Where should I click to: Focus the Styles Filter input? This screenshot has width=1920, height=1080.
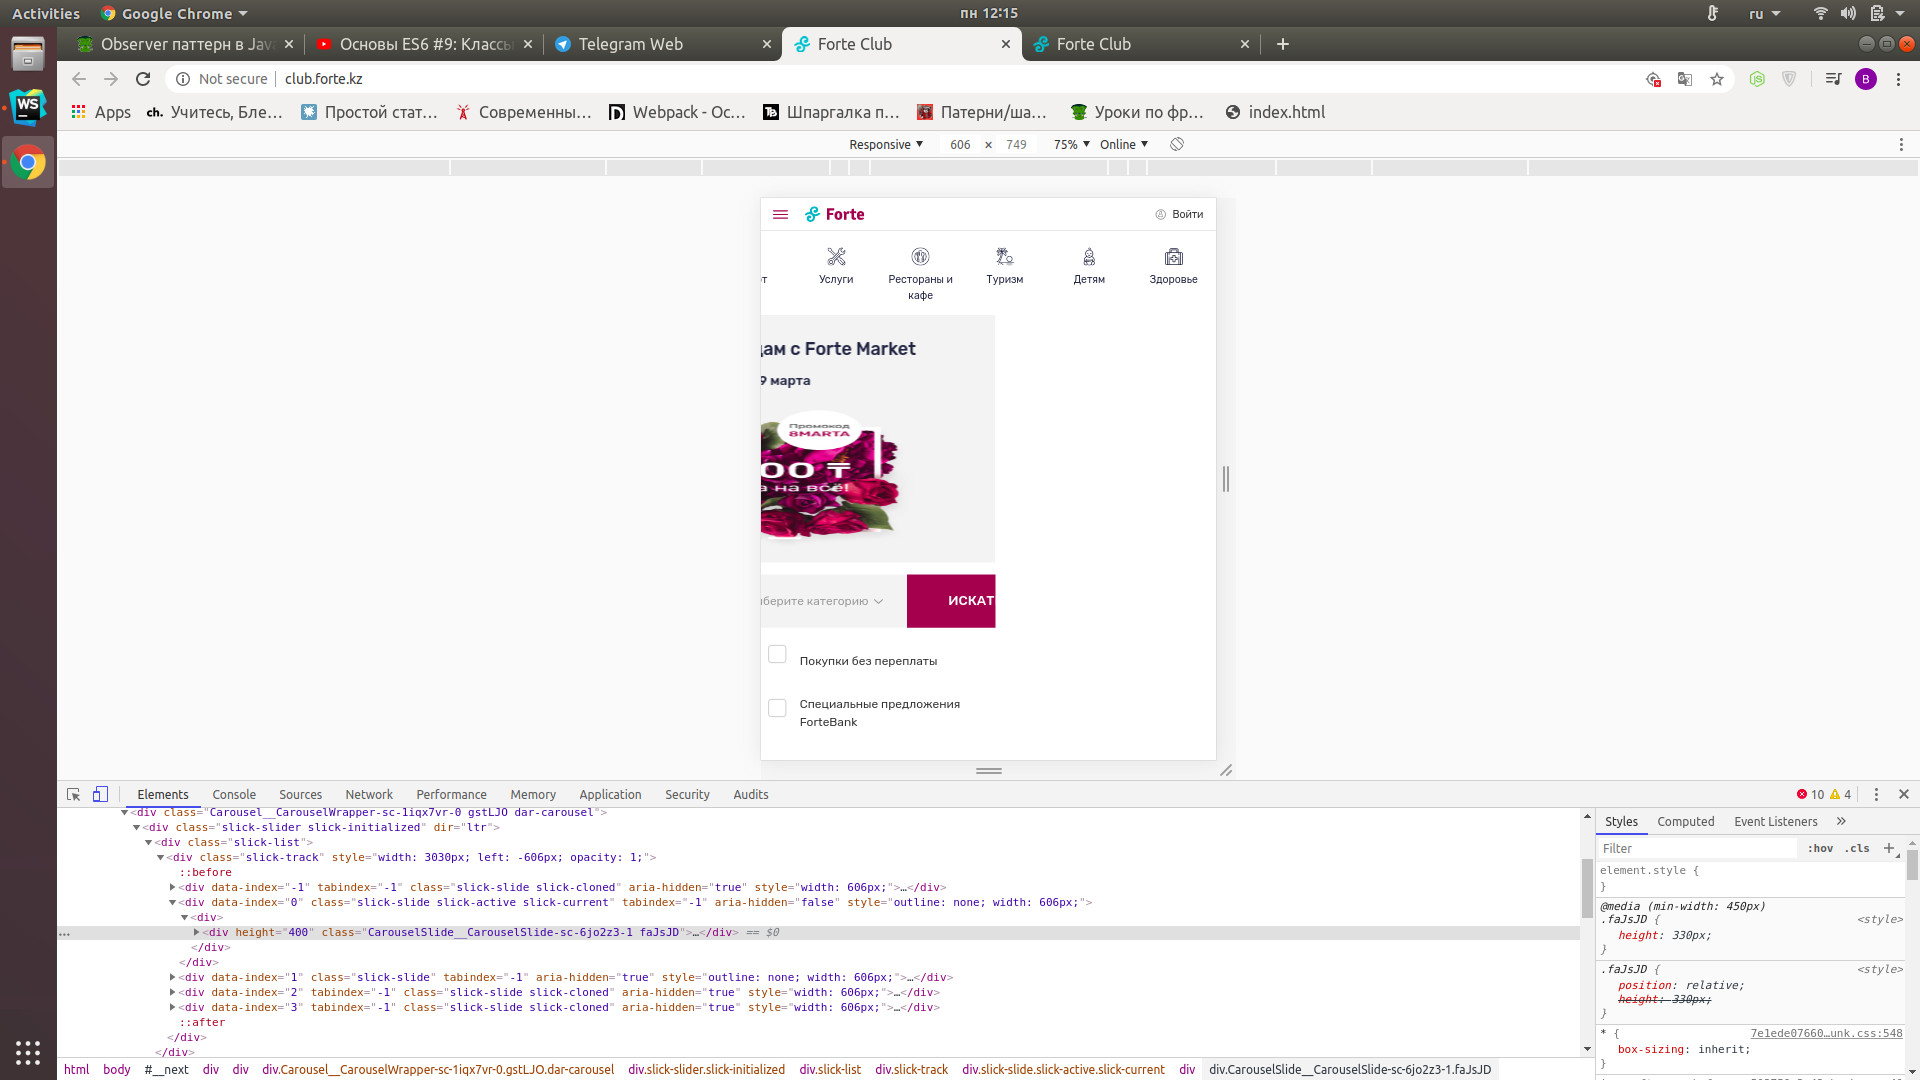(1697, 848)
